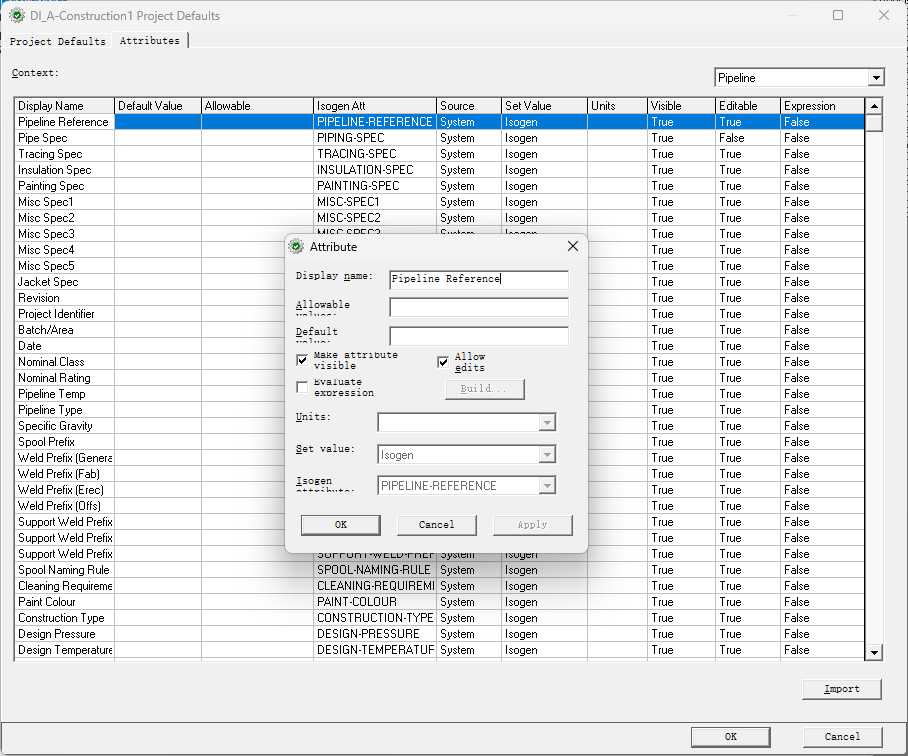Click the scroll down arrow of the table
This screenshot has width=908, height=756.
(x=874, y=652)
